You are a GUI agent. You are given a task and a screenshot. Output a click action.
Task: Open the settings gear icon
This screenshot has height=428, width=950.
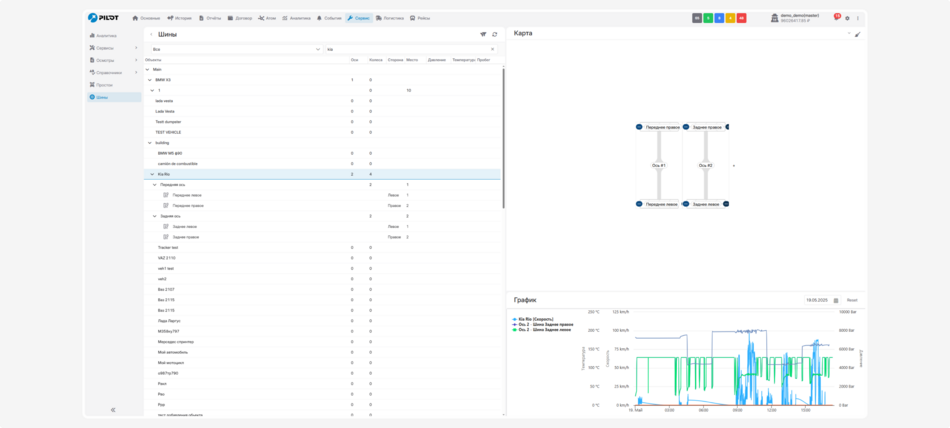848,18
